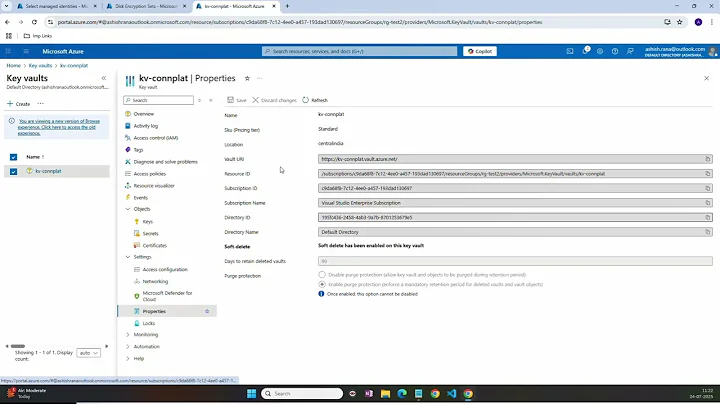Copy the Resource ID to clipboard
This screenshot has width=720, height=404.
pyautogui.click(x=708, y=174)
